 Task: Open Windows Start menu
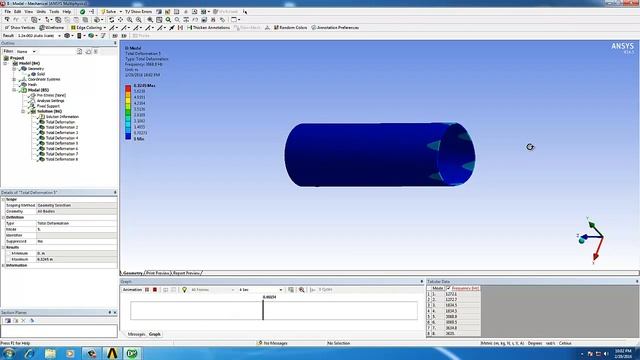9,353
